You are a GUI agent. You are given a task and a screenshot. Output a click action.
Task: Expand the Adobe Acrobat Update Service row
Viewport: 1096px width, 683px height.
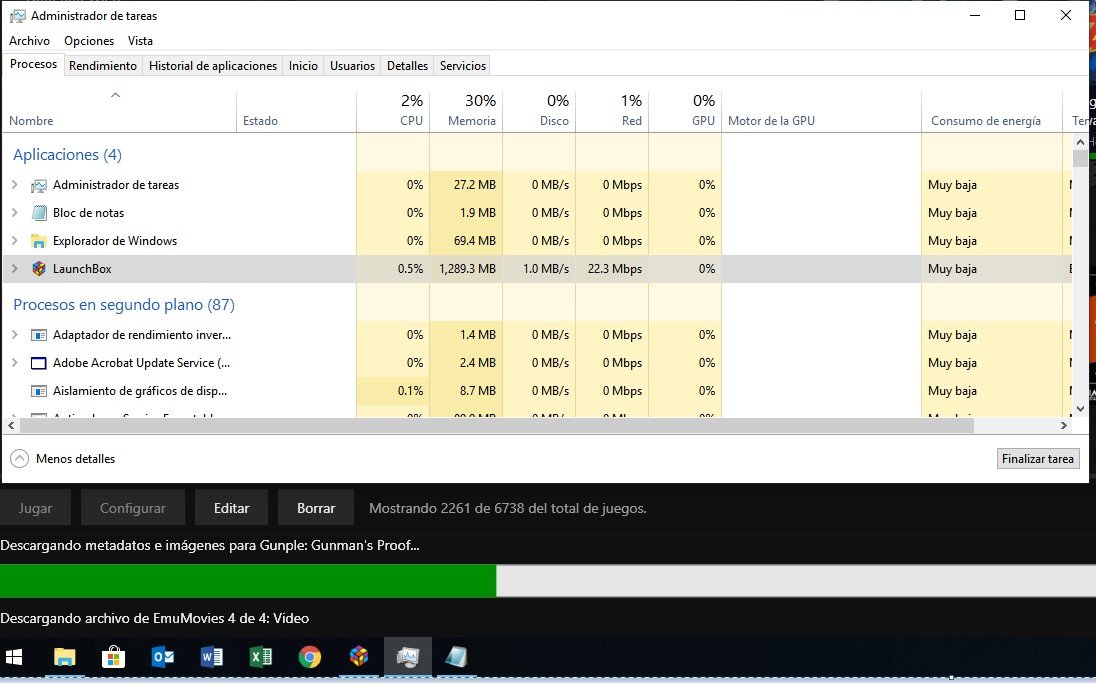pyautogui.click(x=15, y=363)
